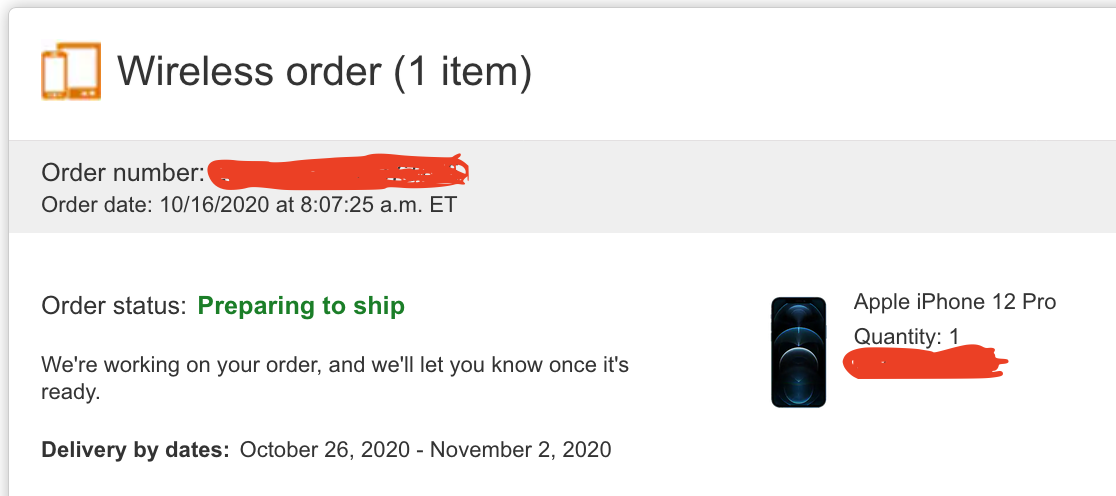Click the '(1 item)' count in heading
Screen dimensions: 1116x496
[463, 73]
